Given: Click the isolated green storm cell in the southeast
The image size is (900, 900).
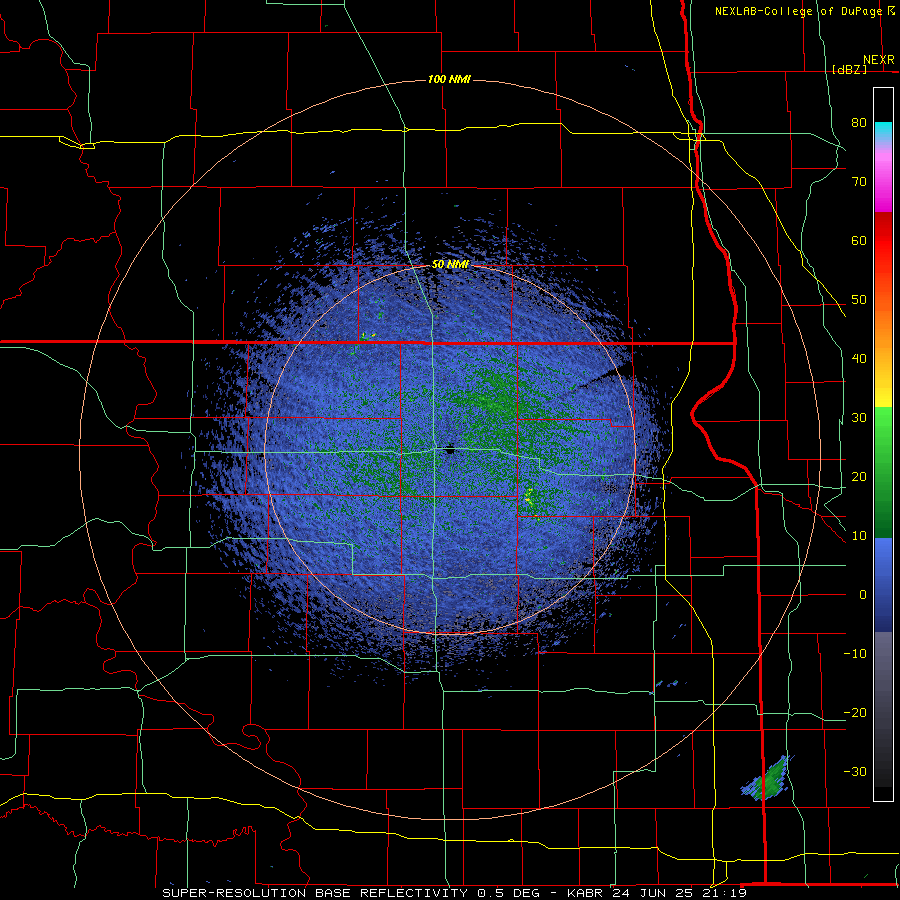Looking at the screenshot, I should 769,781.
